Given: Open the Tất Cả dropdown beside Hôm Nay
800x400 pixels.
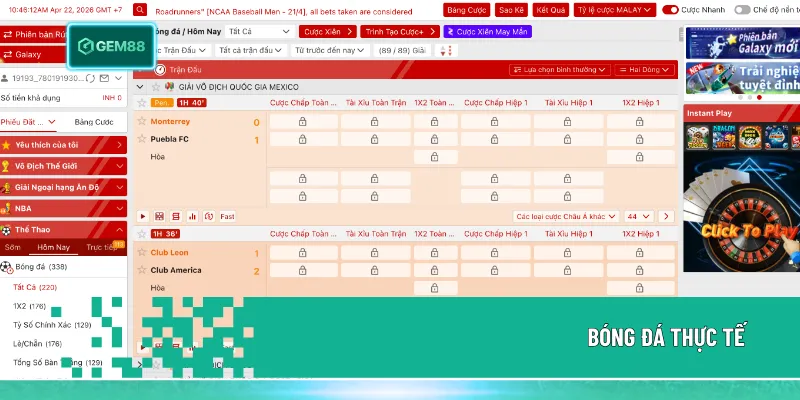Looking at the screenshot, I should (260, 32).
